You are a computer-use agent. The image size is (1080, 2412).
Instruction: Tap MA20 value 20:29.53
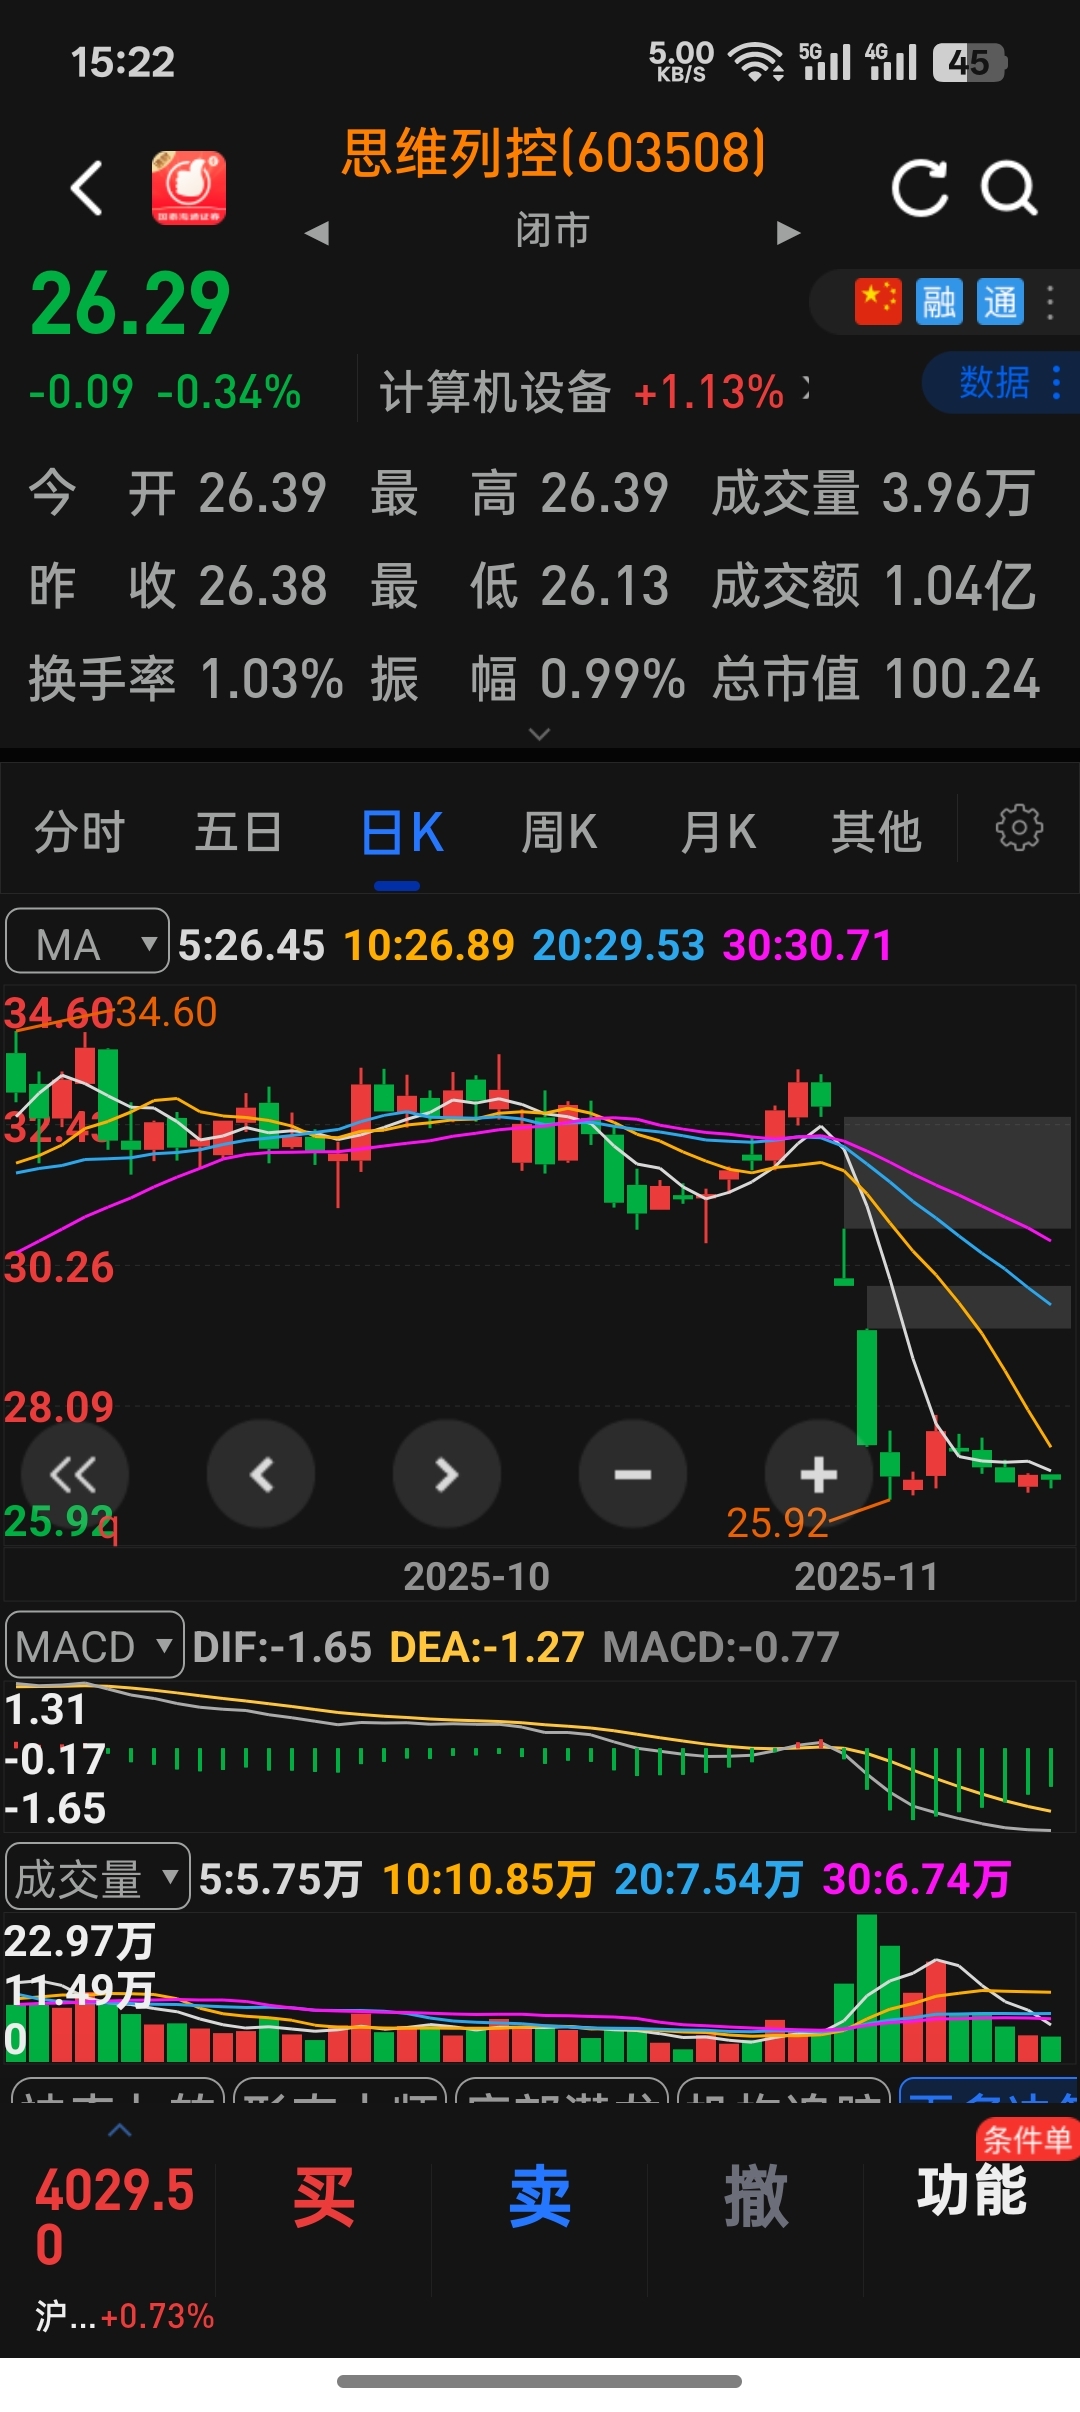click(x=619, y=945)
